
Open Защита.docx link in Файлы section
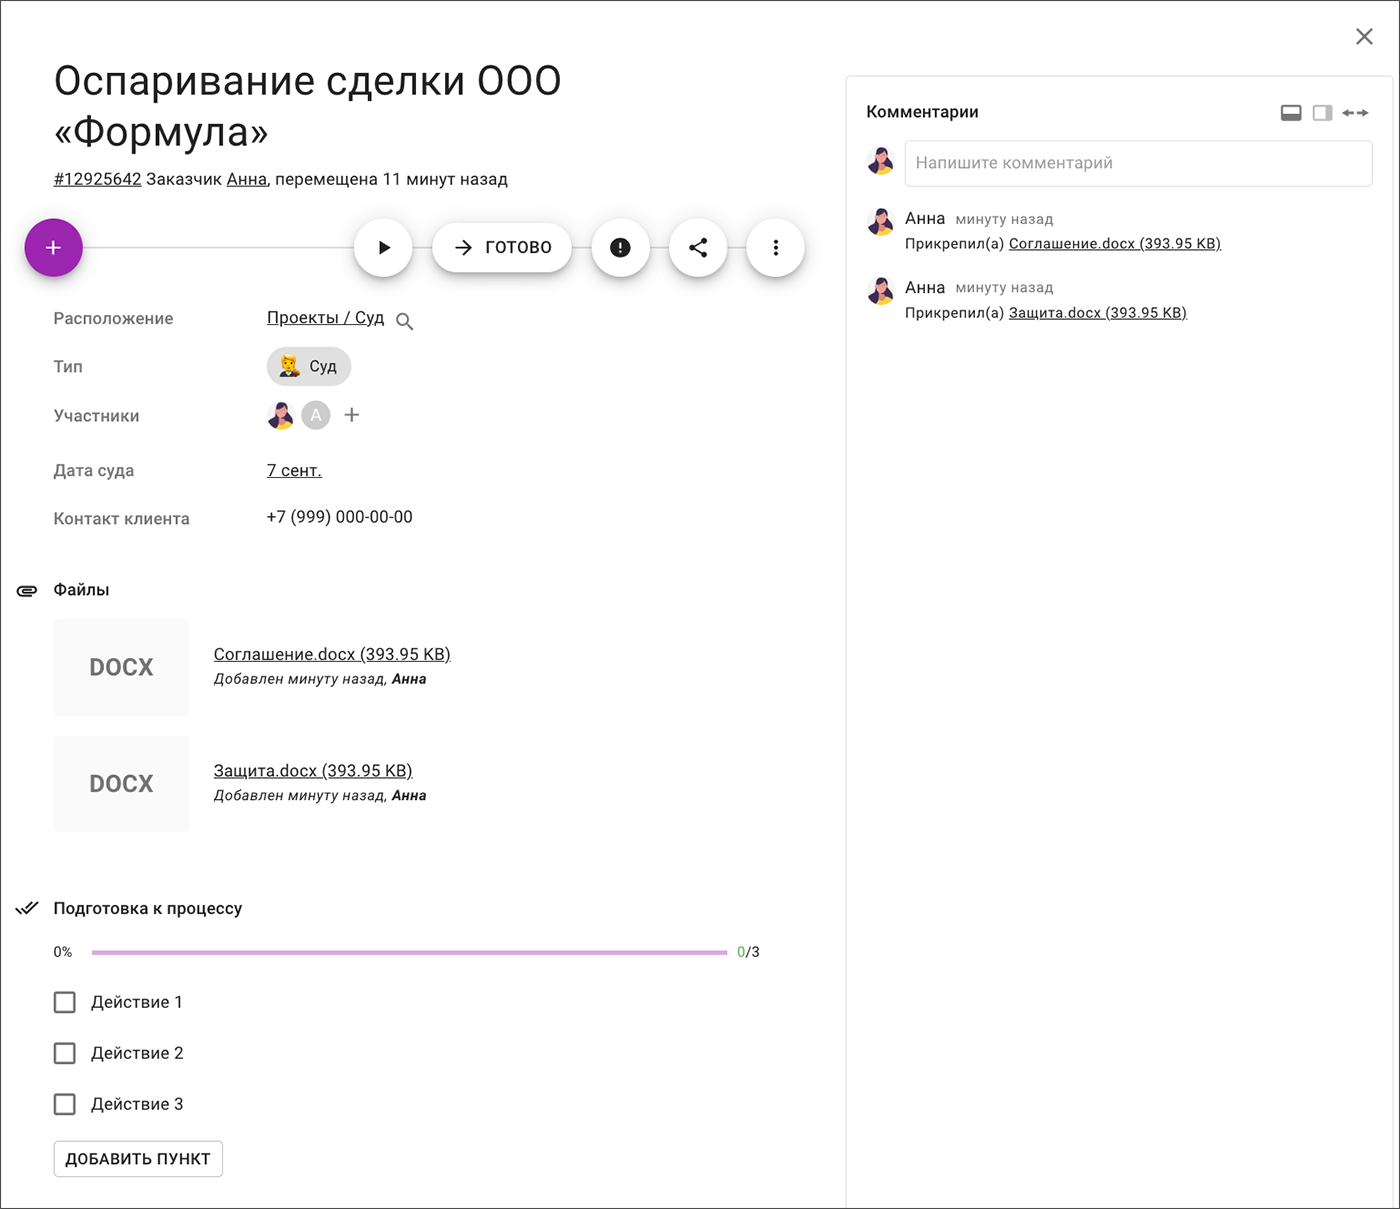click(313, 771)
